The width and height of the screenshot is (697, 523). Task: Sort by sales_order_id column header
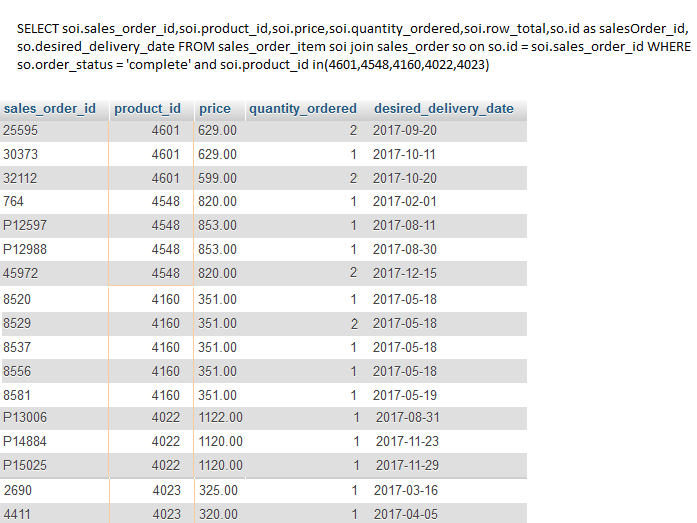(x=50, y=109)
